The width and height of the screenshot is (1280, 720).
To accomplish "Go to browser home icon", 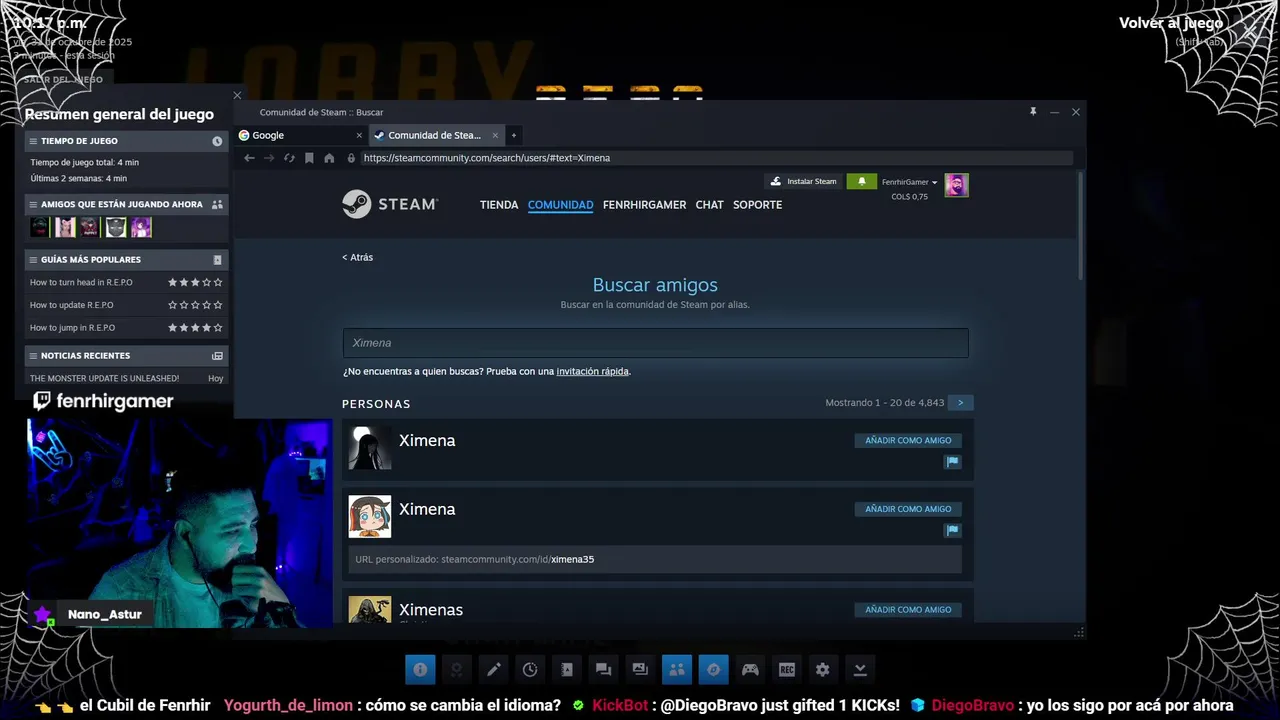I will pyautogui.click(x=329, y=158).
